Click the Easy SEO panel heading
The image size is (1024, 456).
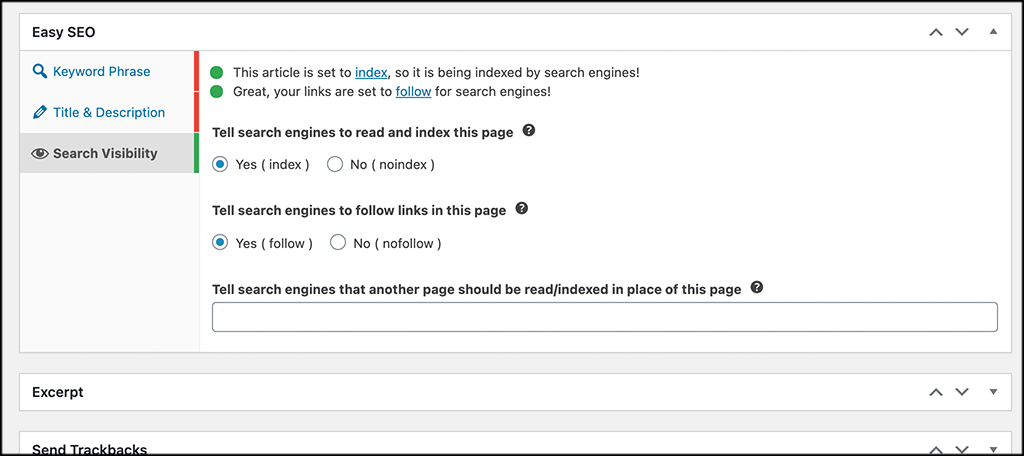pos(63,32)
